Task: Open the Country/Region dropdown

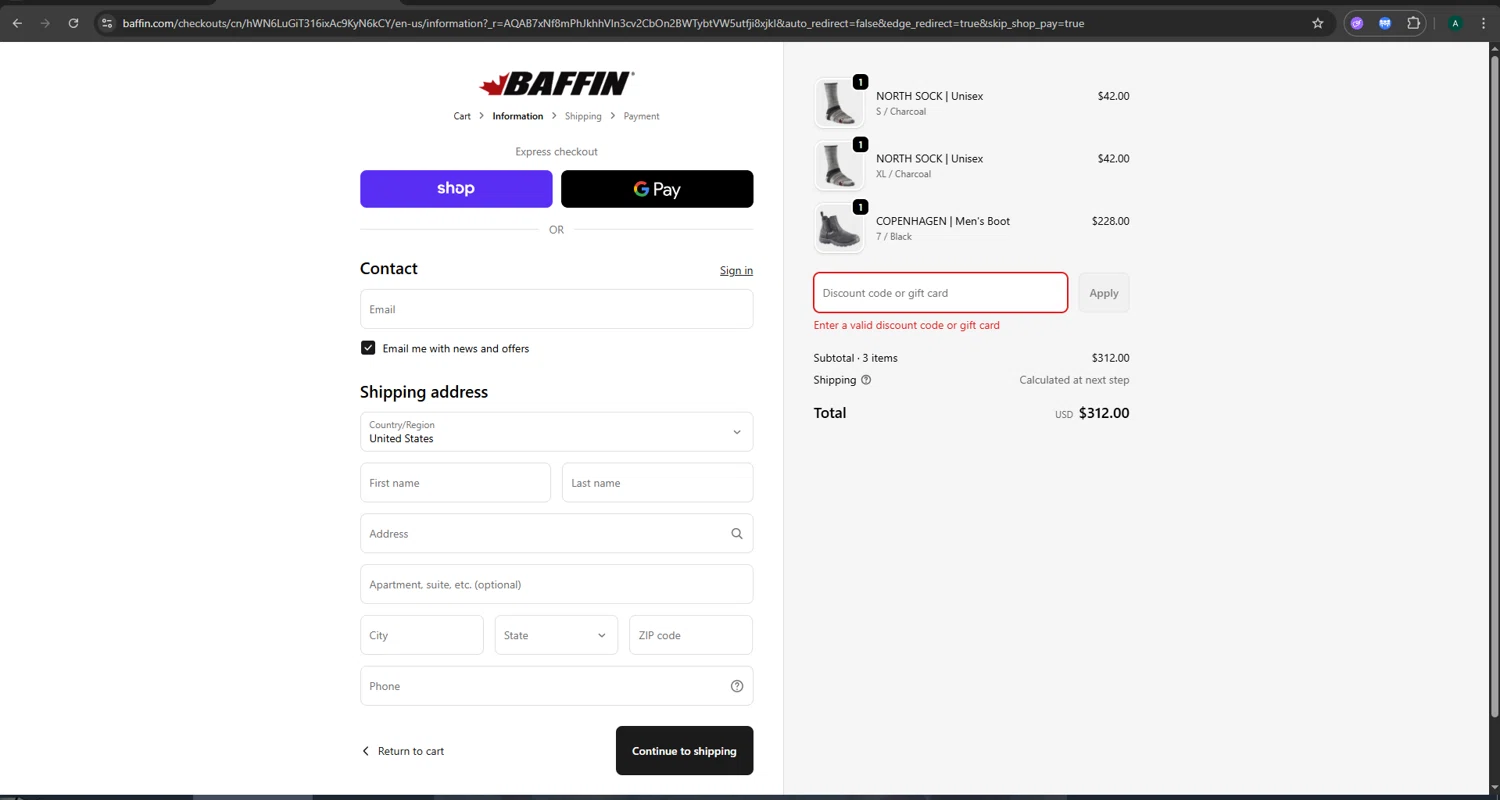Action: 557,432
